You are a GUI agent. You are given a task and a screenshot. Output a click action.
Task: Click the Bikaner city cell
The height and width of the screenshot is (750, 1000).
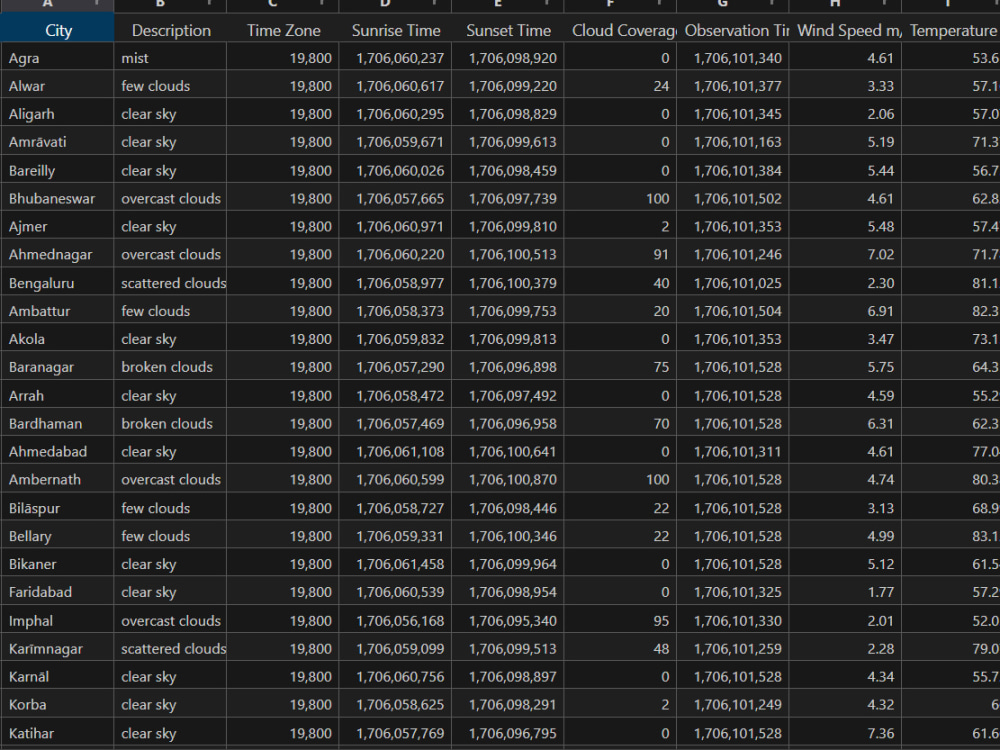[x=57, y=564]
